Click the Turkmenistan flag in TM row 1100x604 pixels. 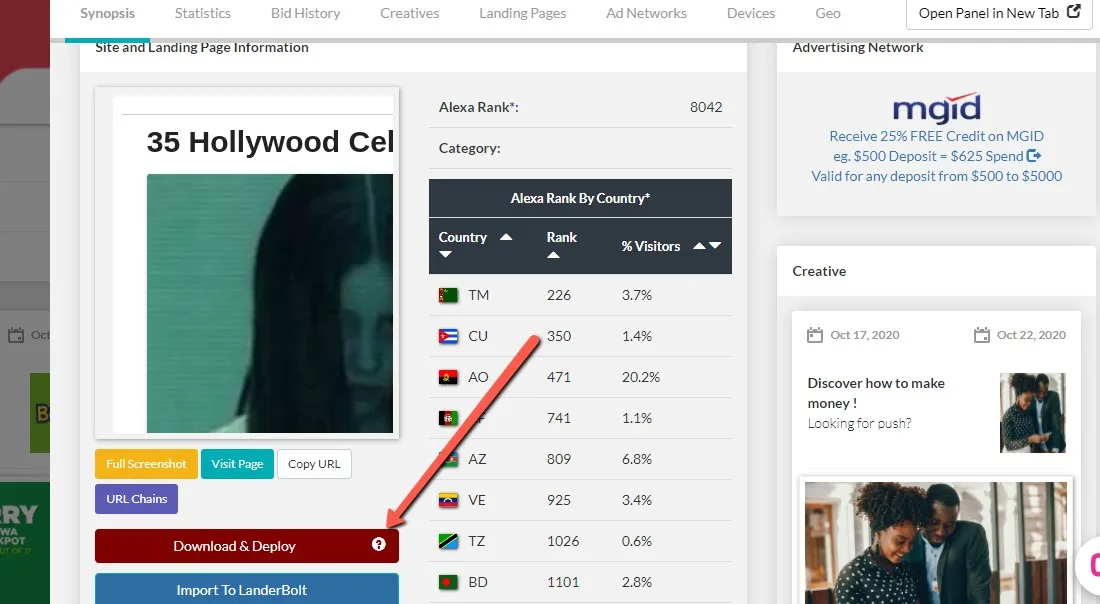pyautogui.click(x=448, y=295)
